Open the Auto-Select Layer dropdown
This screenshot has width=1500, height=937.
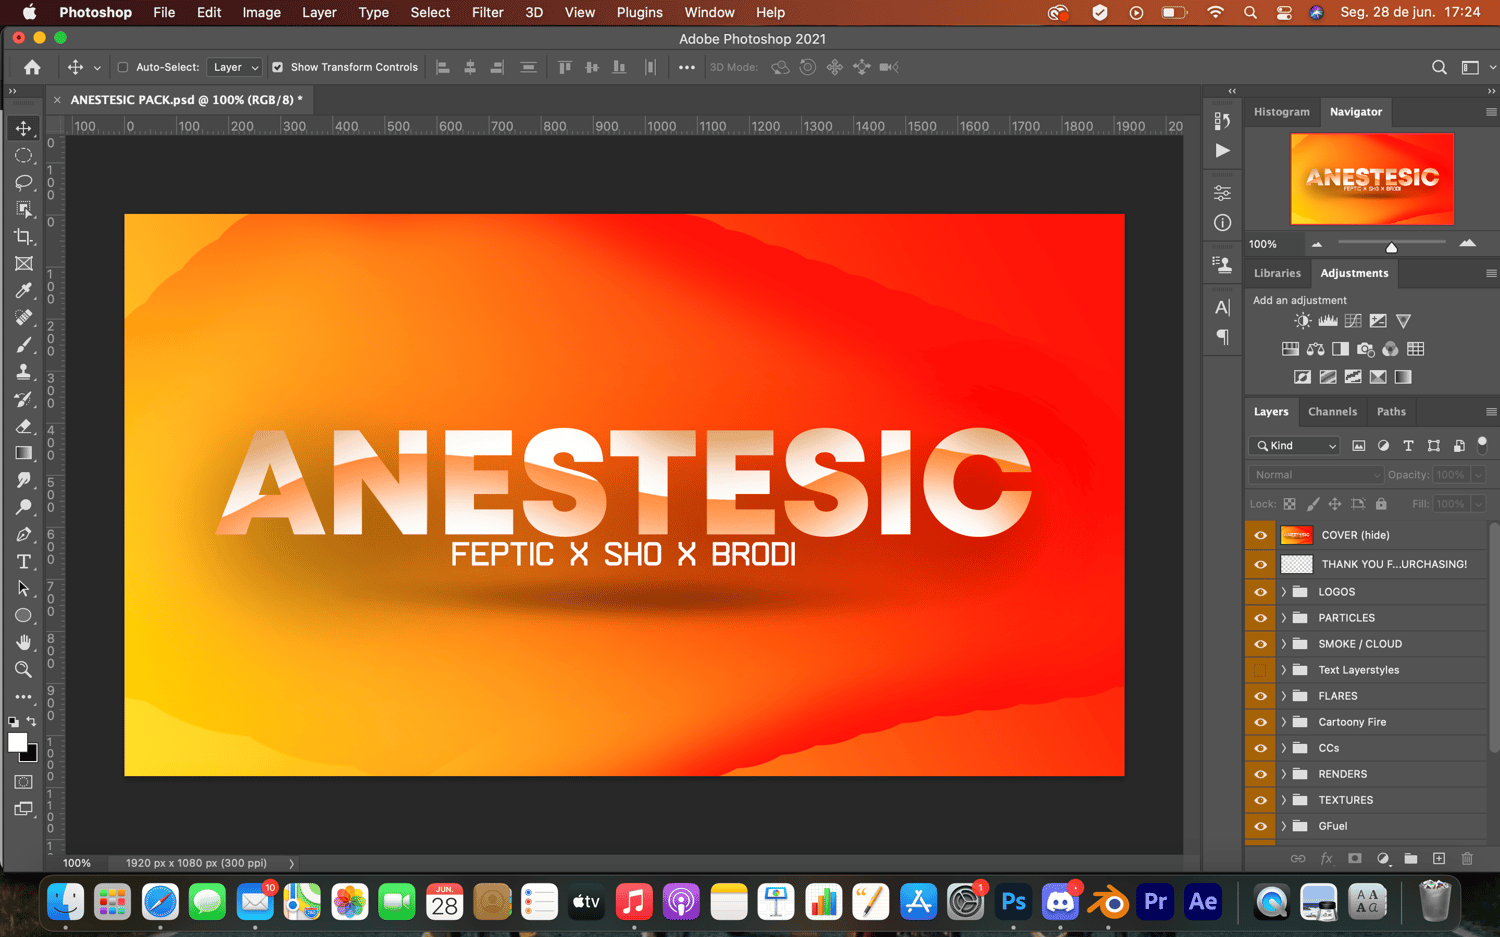(235, 67)
